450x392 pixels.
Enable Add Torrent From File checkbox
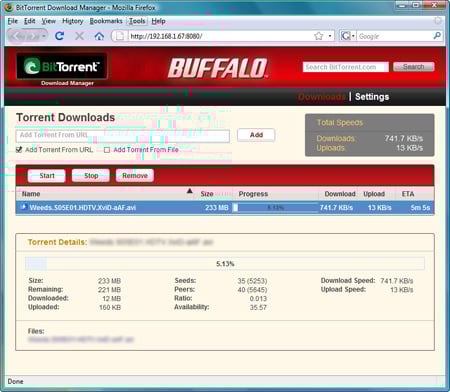[107, 150]
